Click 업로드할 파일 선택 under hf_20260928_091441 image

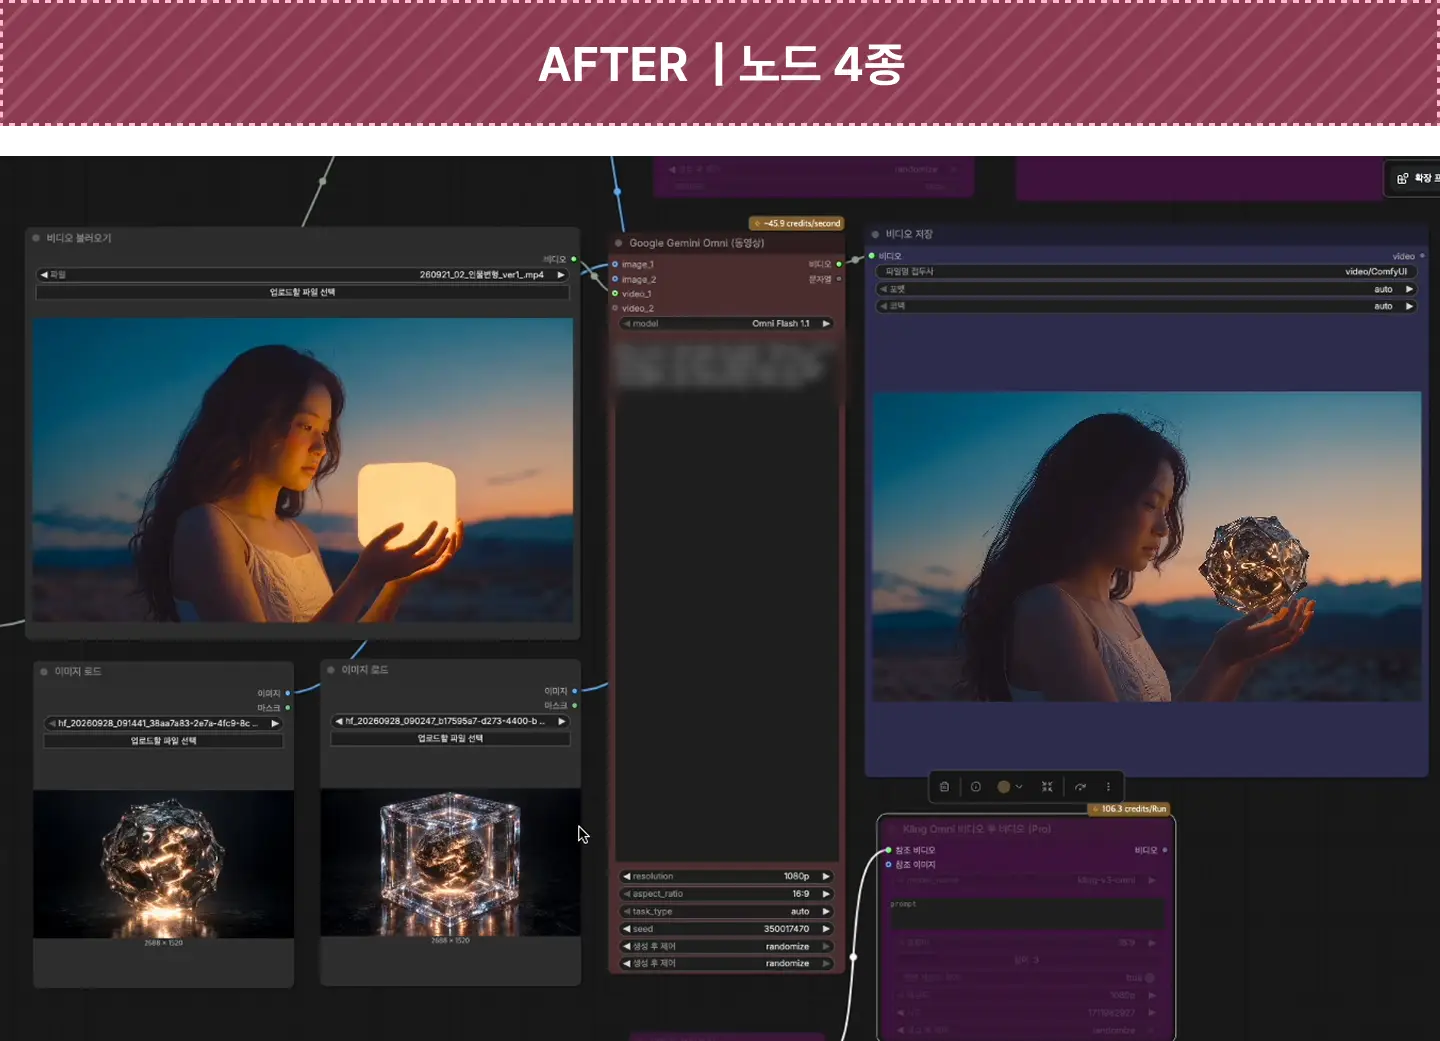[x=163, y=741]
